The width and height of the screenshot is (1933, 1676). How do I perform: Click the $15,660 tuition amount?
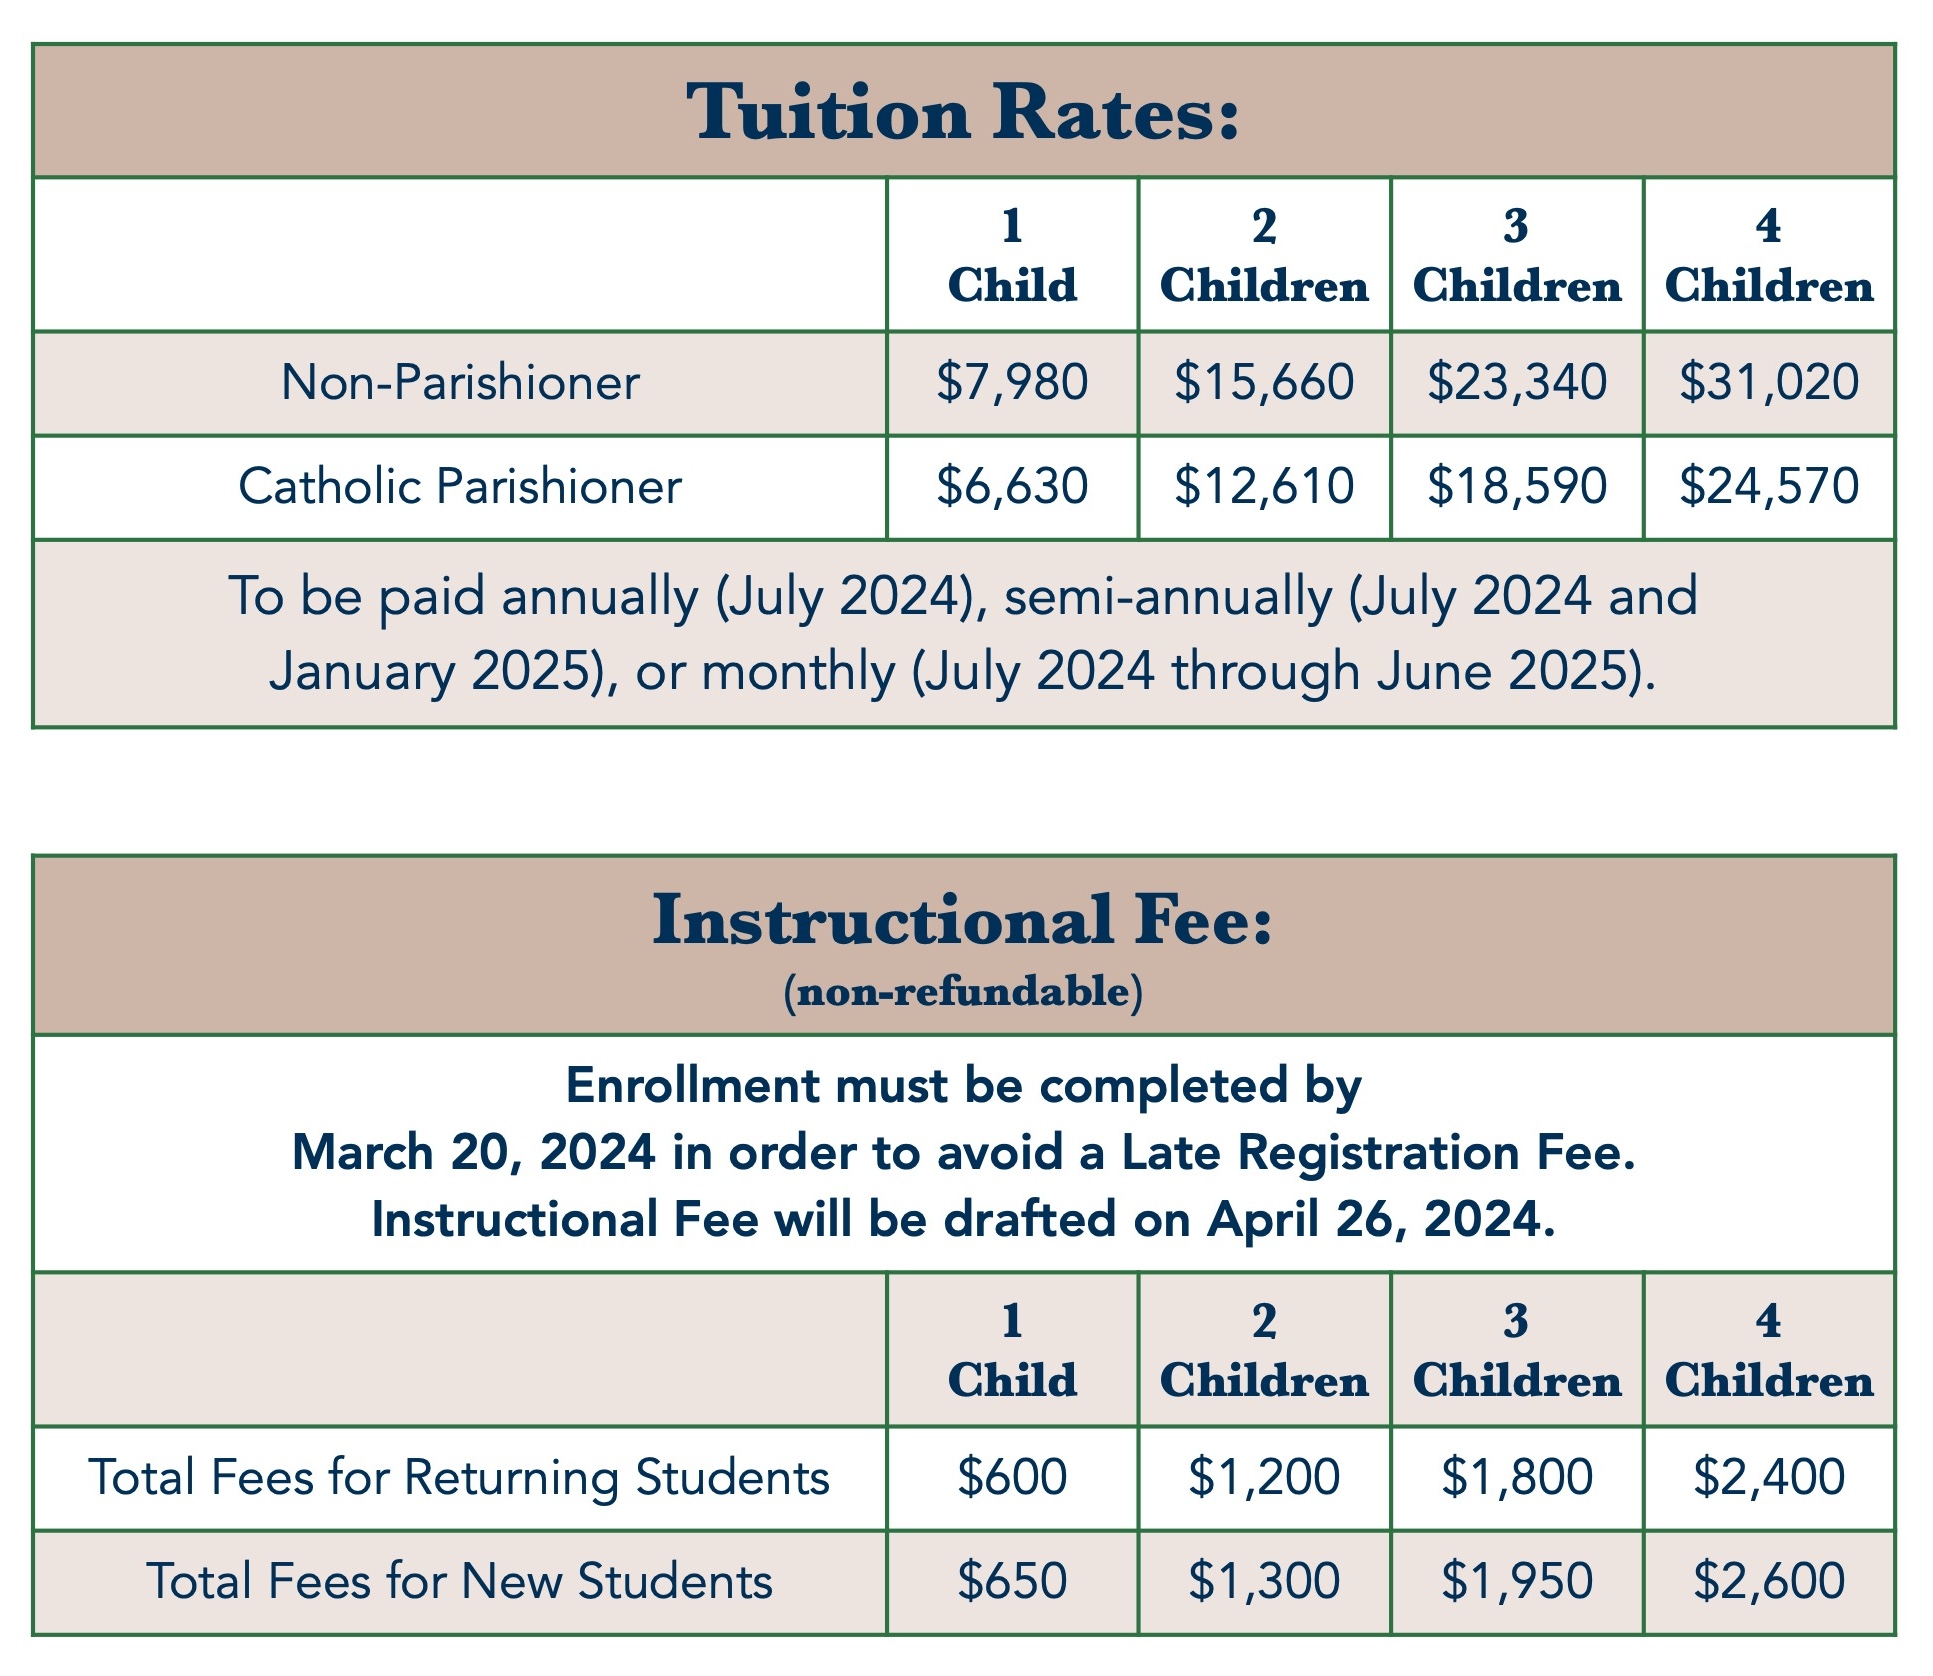click(x=1264, y=383)
